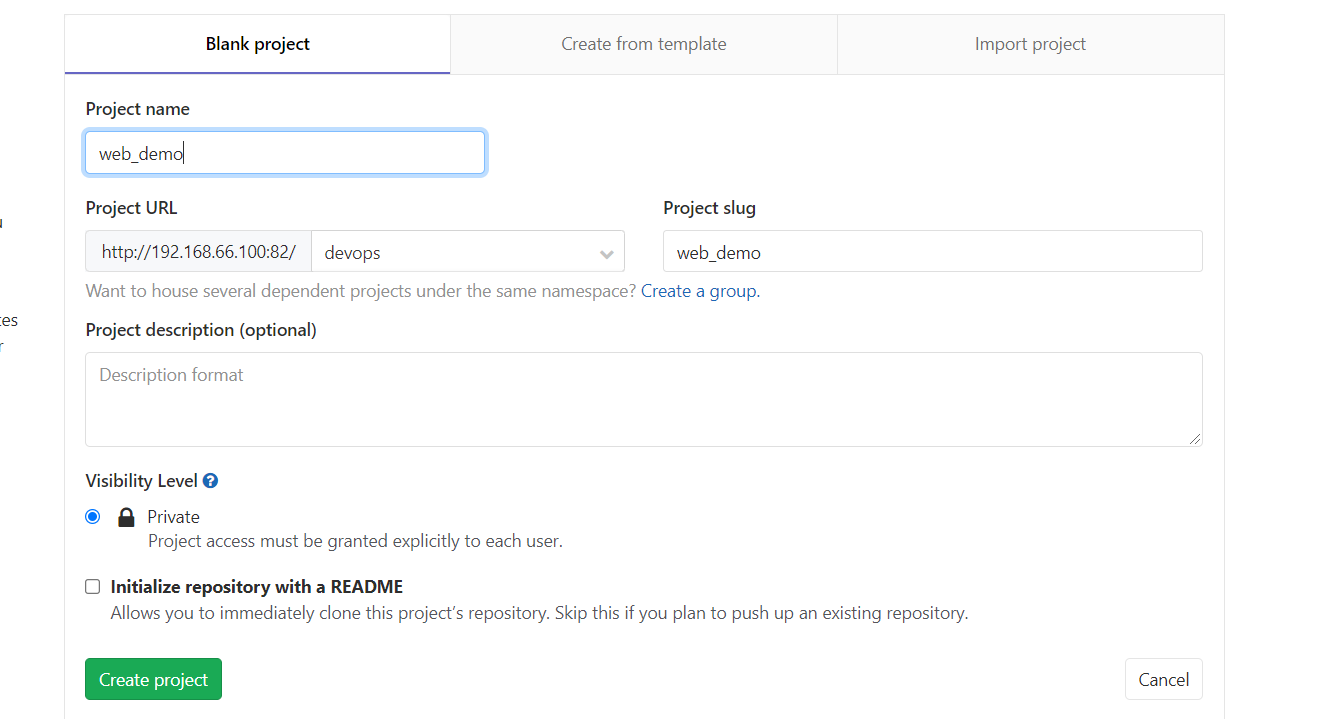The width and height of the screenshot is (1317, 719).
Task: Click the Private lock icon
Action: coord(126,517)
